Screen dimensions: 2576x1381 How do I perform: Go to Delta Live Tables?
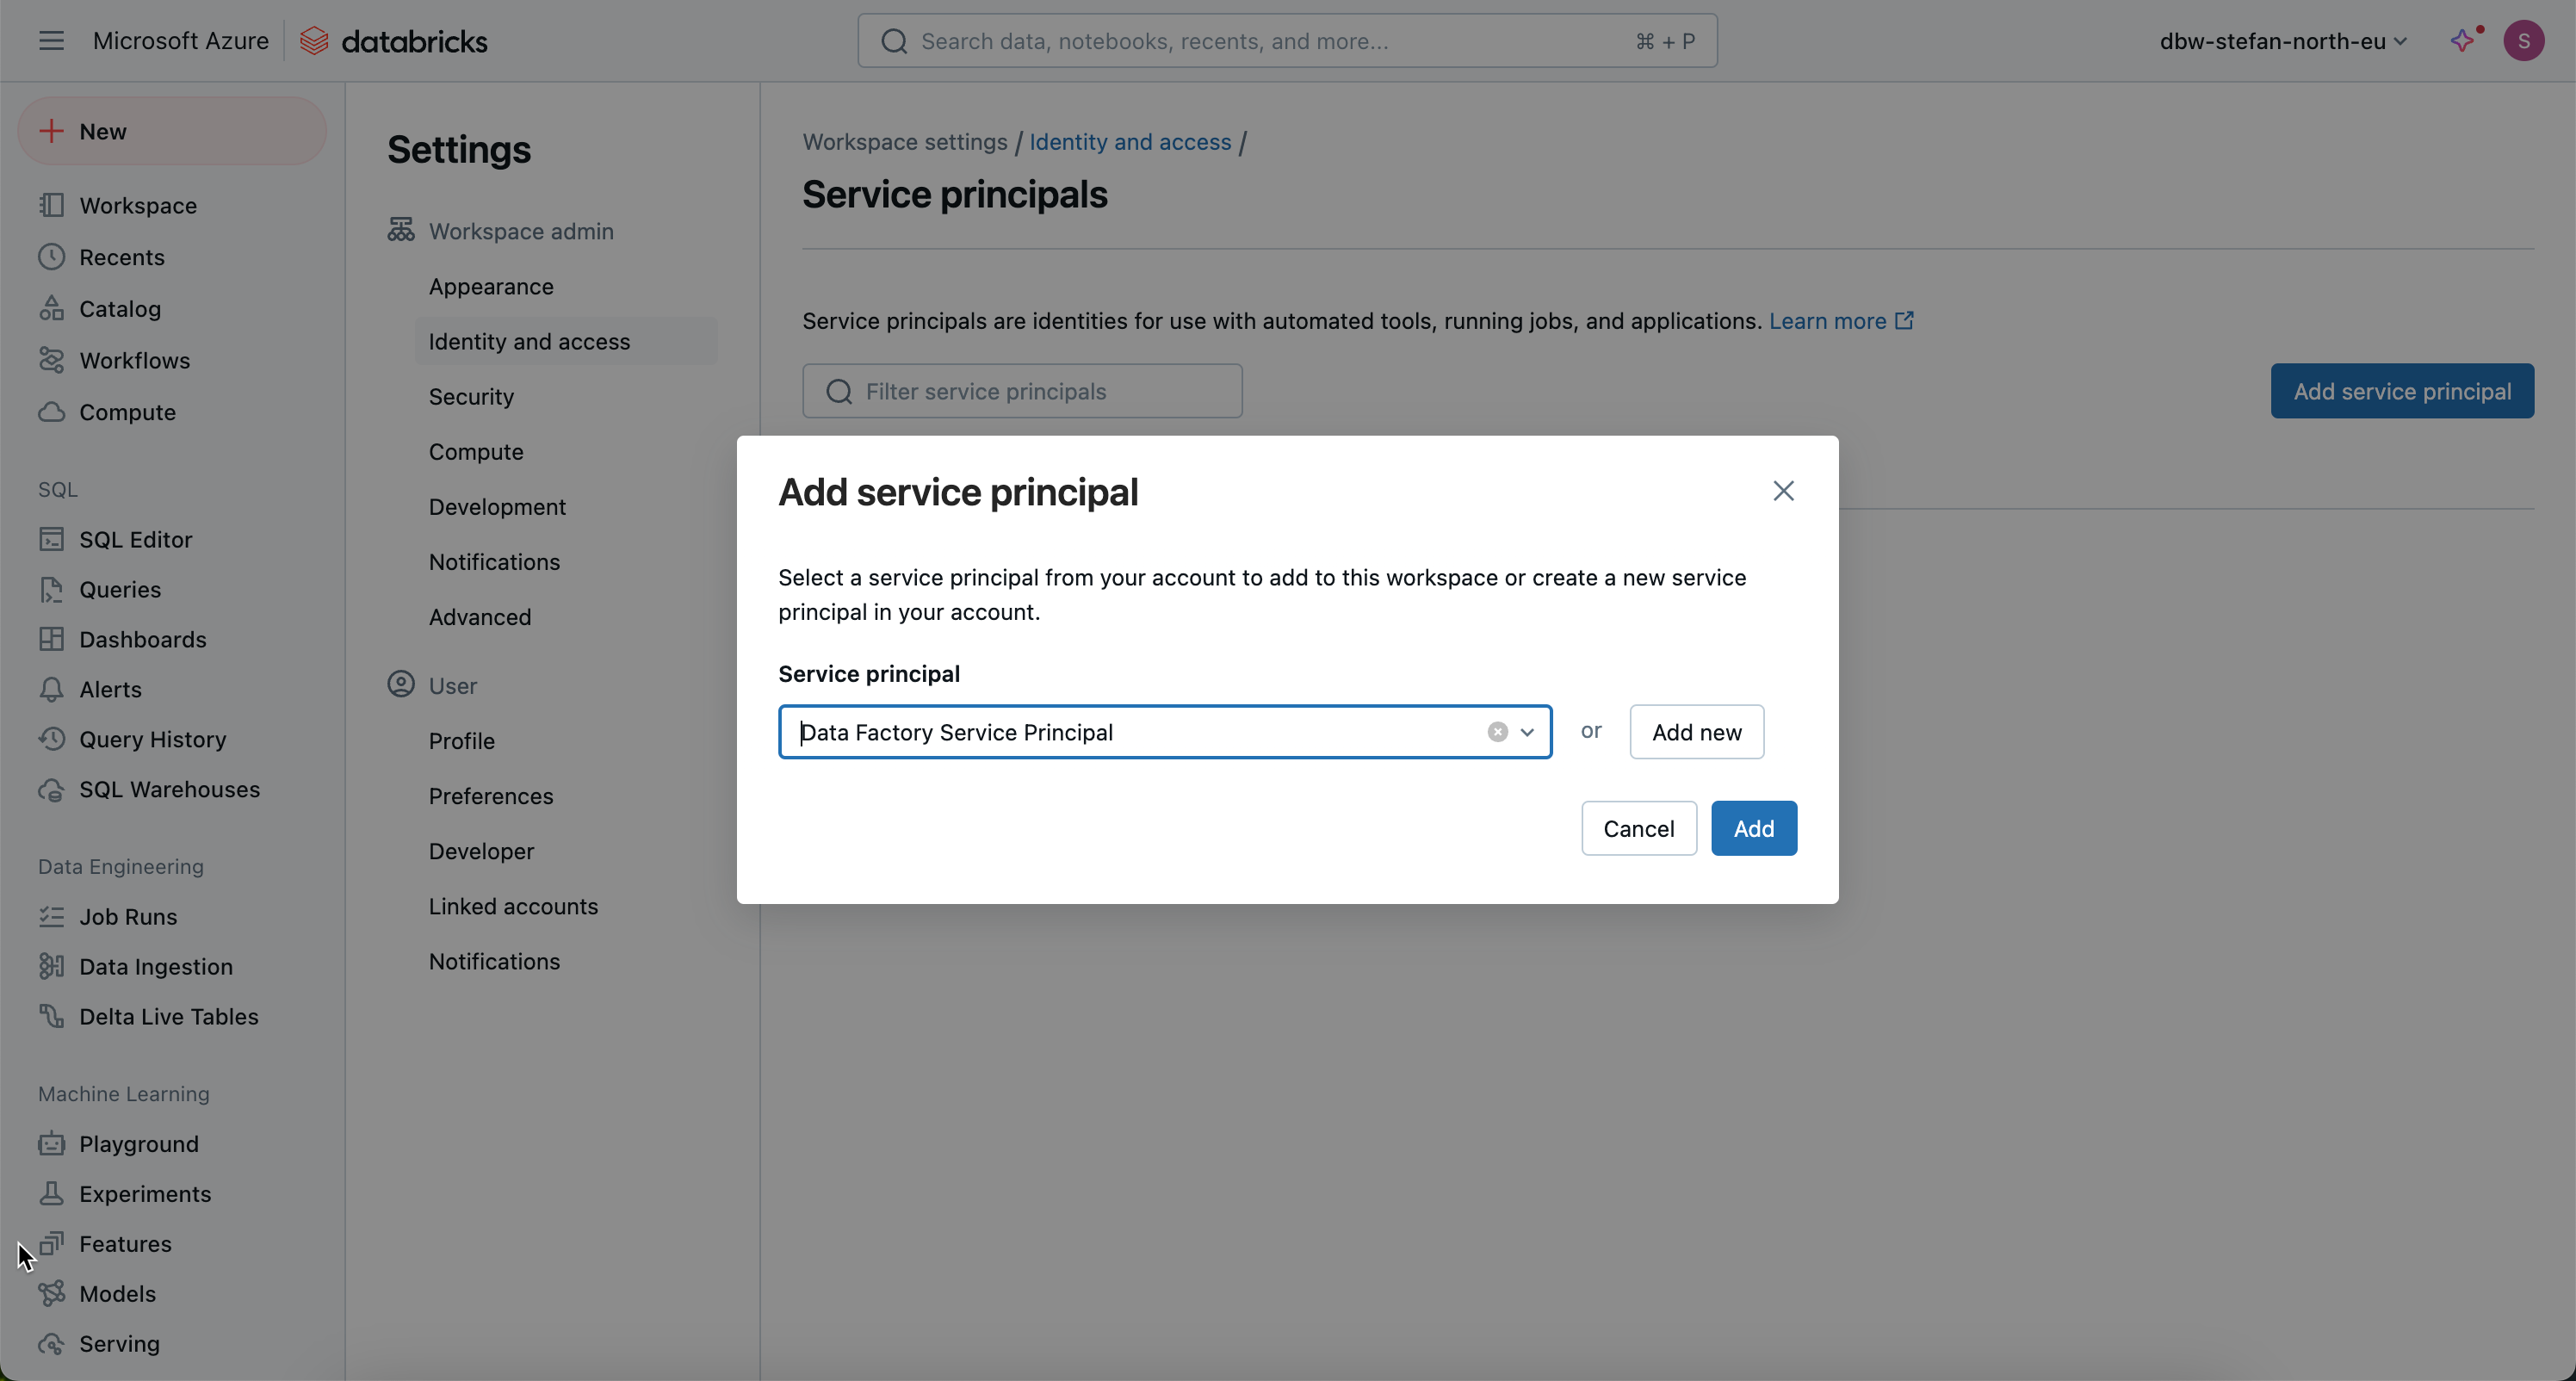click(168, 1017)
